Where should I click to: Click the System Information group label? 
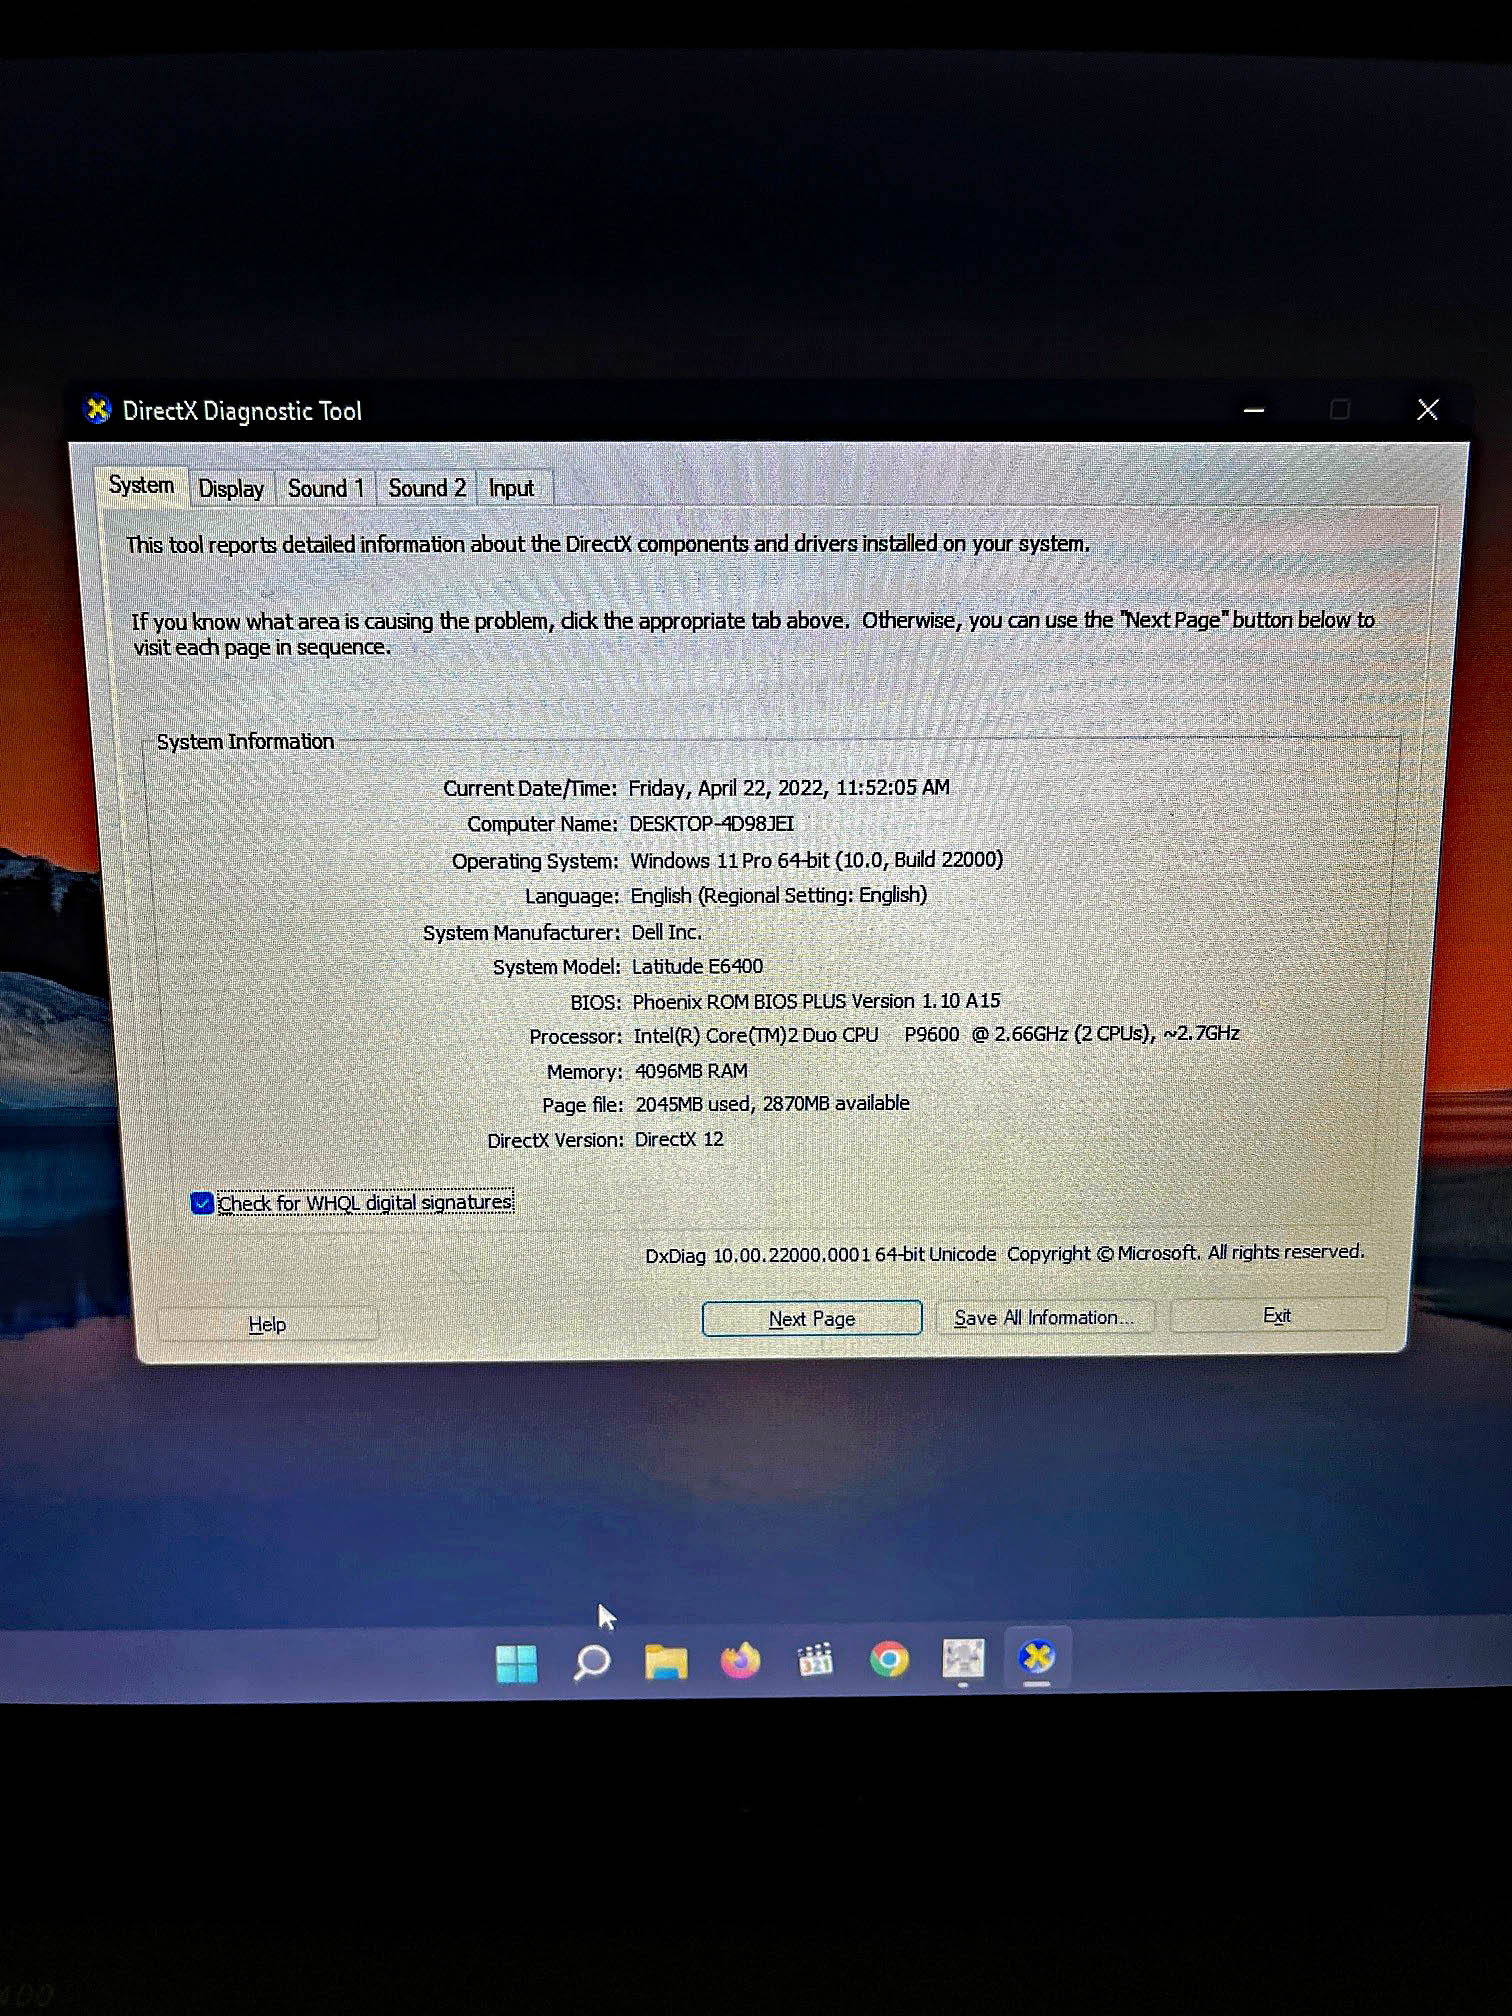pyautogui.click(x=245, y=741)
